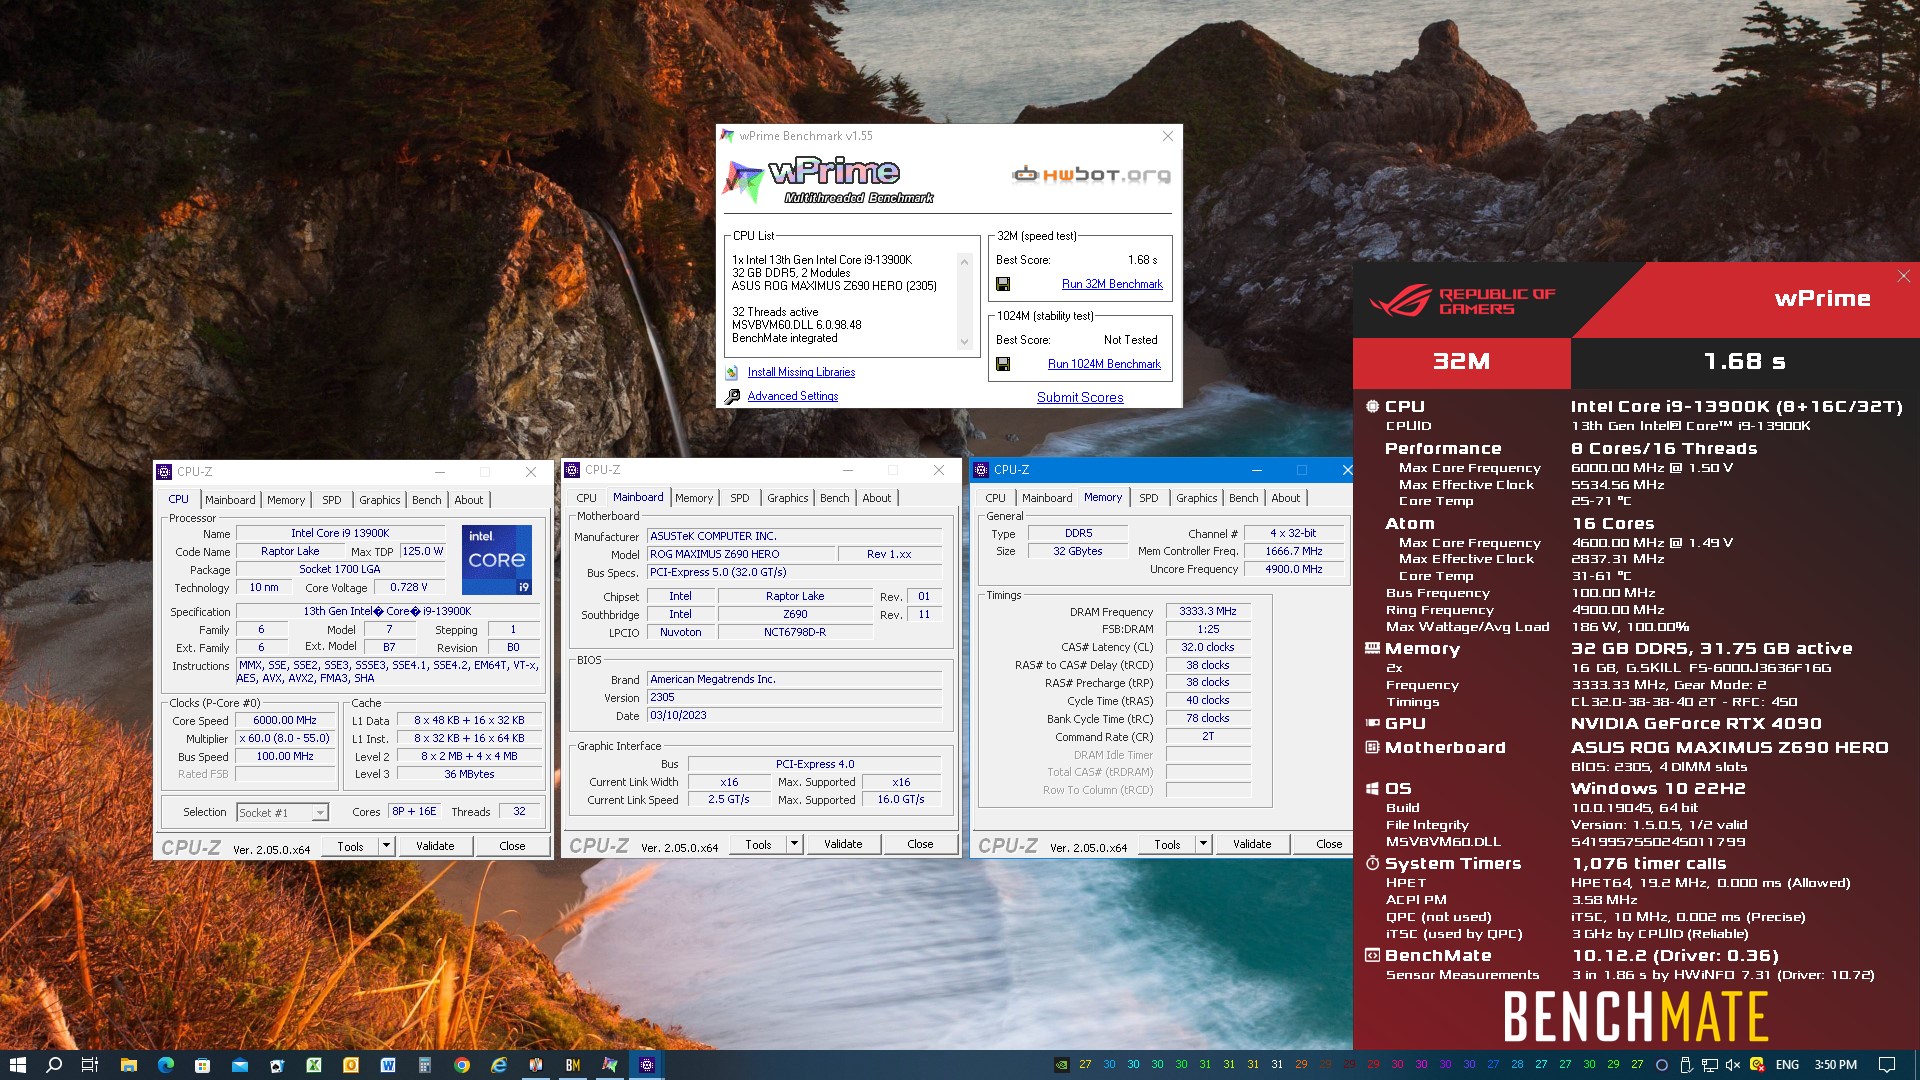Open the notification center icon

(1887, 1065)
